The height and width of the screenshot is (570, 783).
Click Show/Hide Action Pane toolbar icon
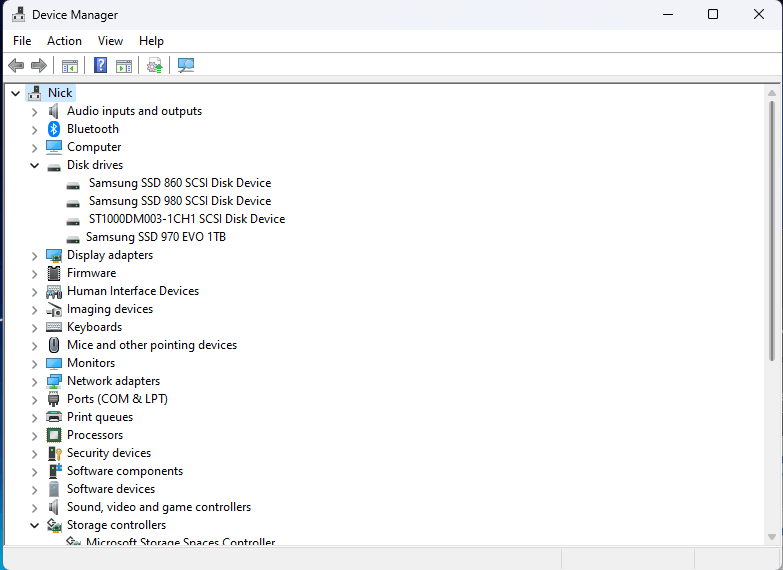pos(124,65)
